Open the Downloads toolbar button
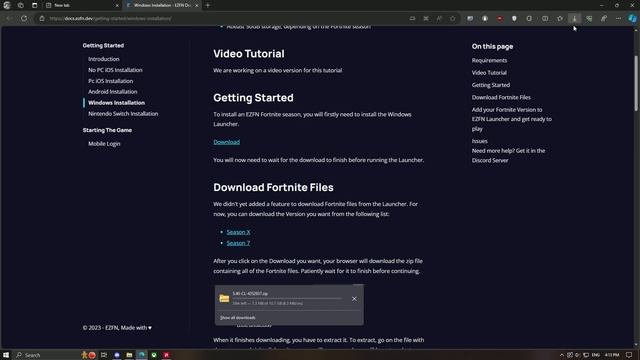Viewport: 640px width, 360px height. click(575, 18)
